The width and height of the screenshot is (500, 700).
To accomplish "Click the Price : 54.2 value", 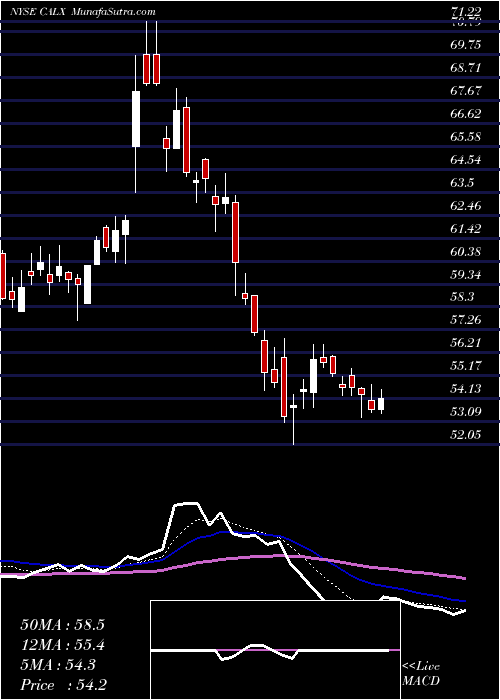I will click(x=62, y=685).
